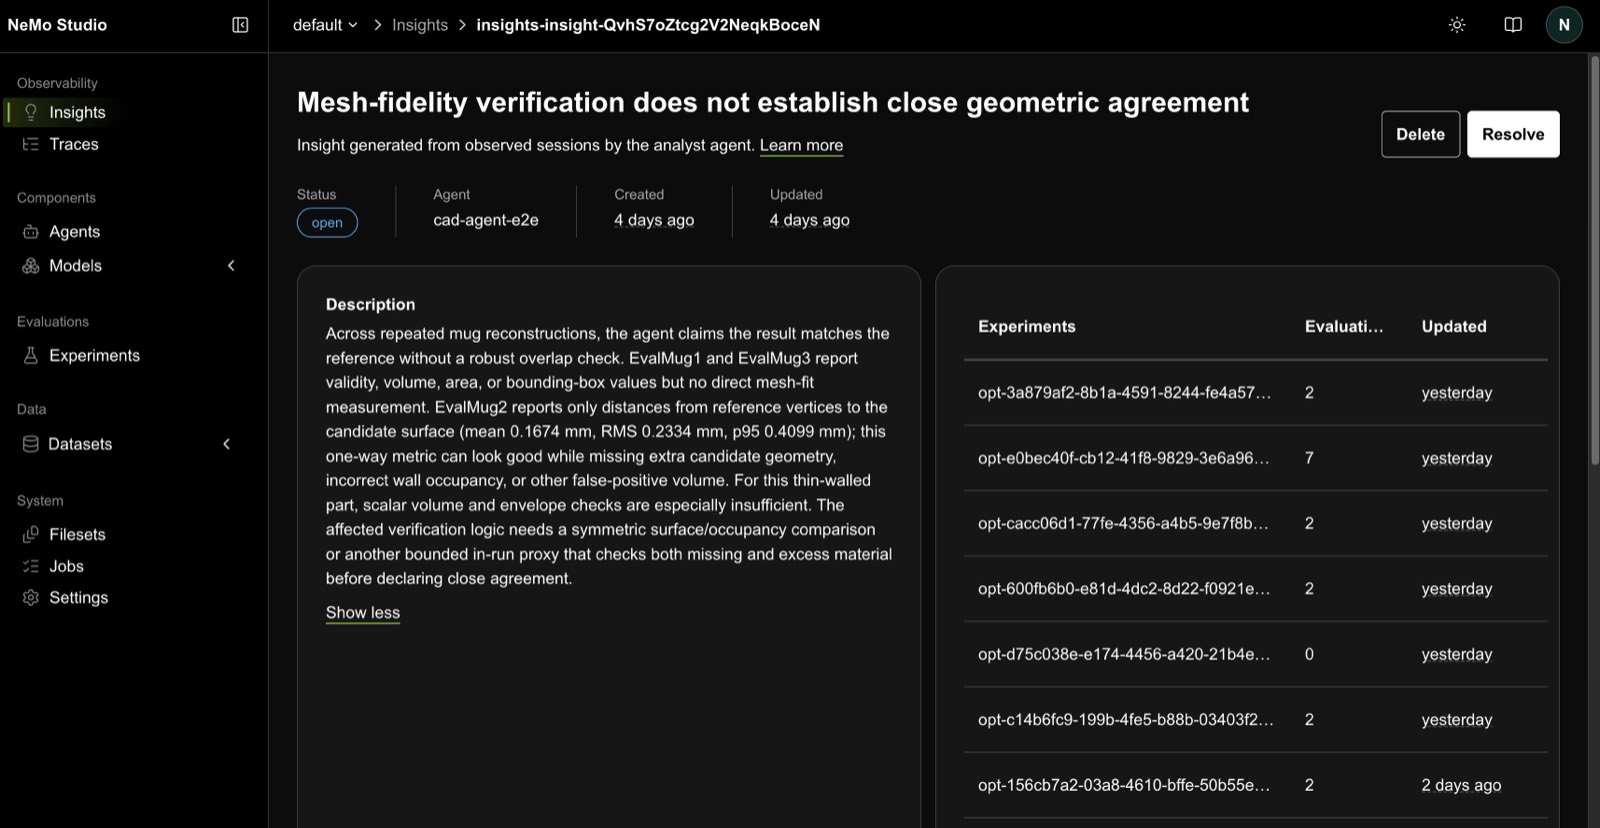The image size is (1600, 828).
Task: Click the Delete button
Action: (x=1420, y=134)
